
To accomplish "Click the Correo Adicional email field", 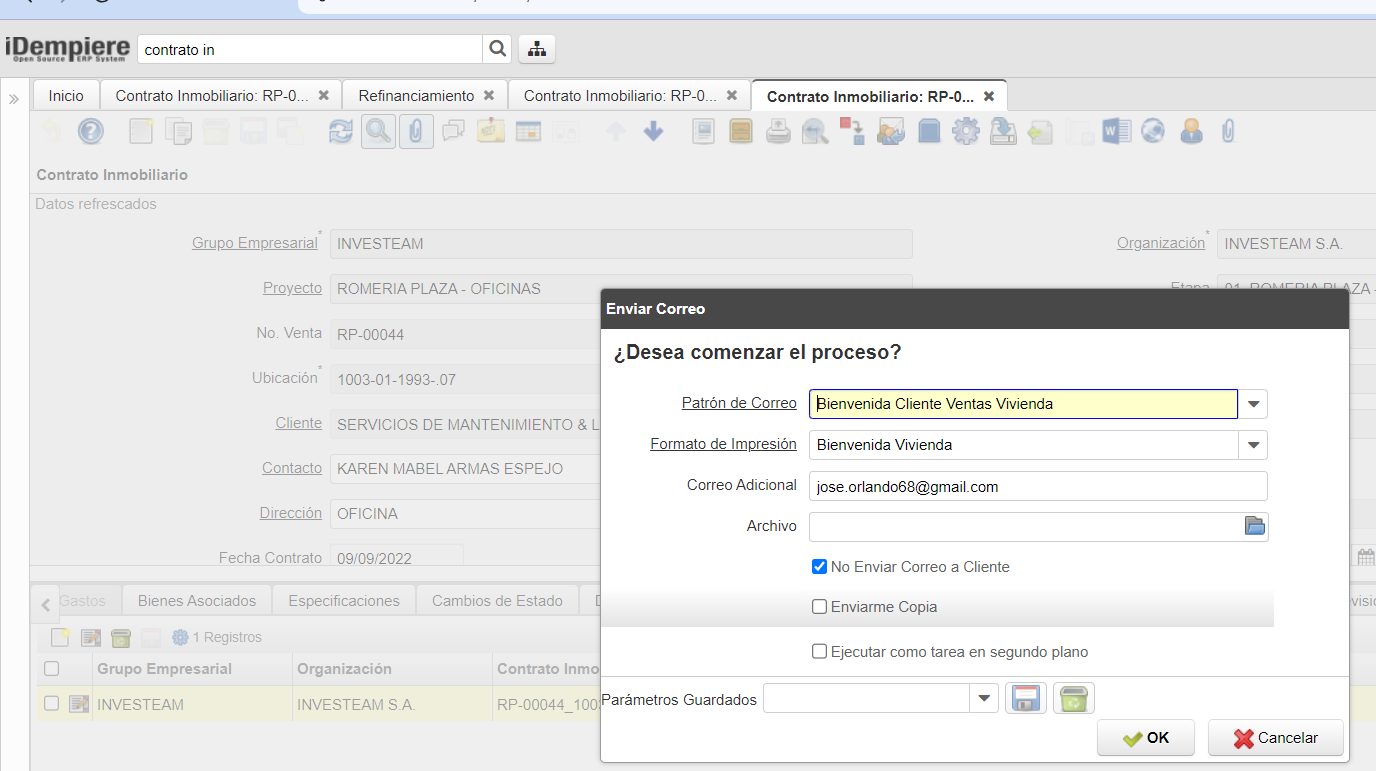I will point(1037,487).
